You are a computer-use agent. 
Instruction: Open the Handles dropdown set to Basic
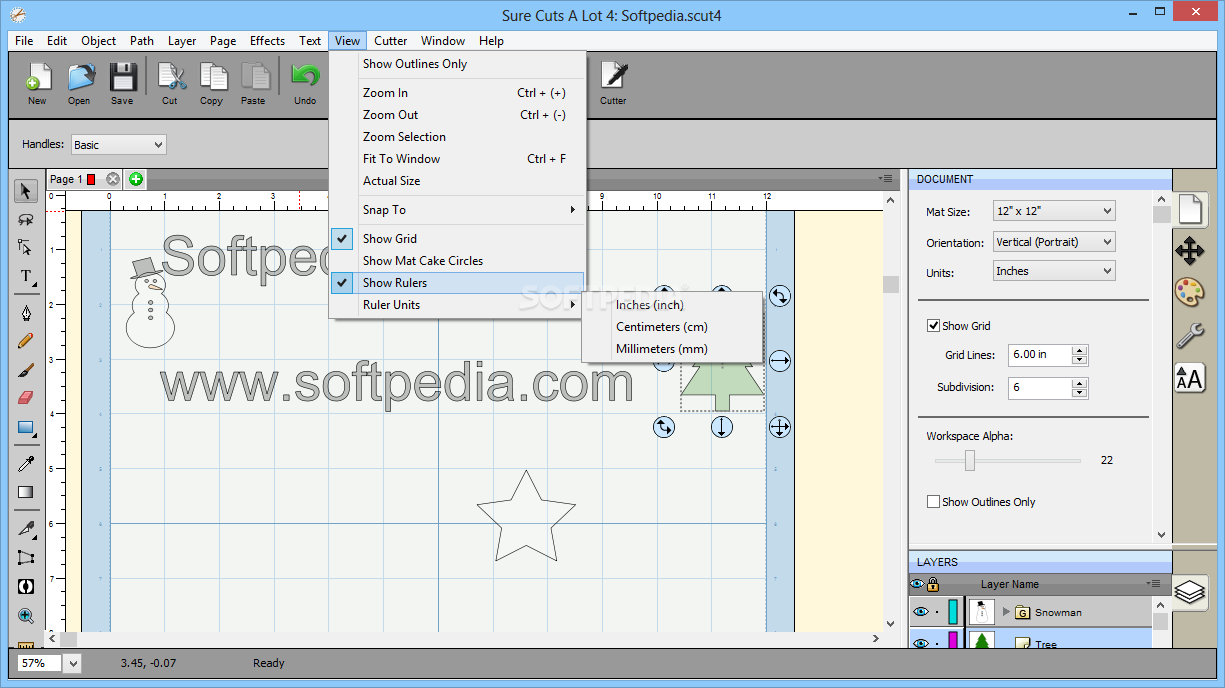(118, 145)
